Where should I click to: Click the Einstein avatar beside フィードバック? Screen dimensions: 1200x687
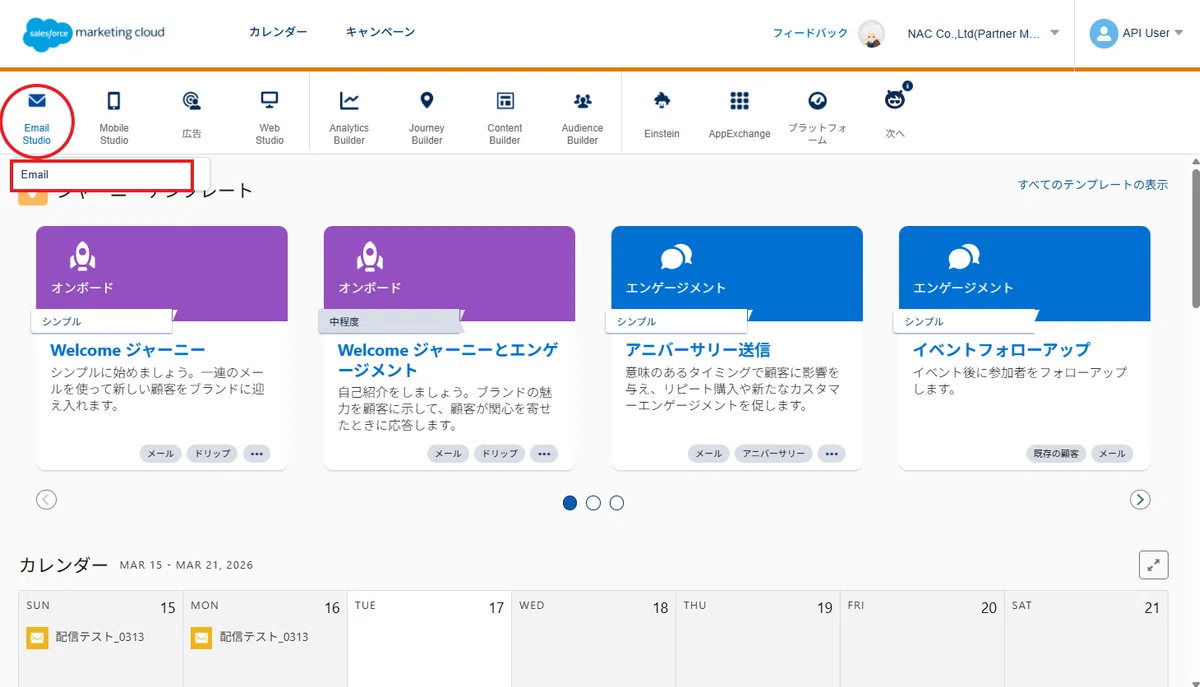pyautogui.click(x=872, y=33)
